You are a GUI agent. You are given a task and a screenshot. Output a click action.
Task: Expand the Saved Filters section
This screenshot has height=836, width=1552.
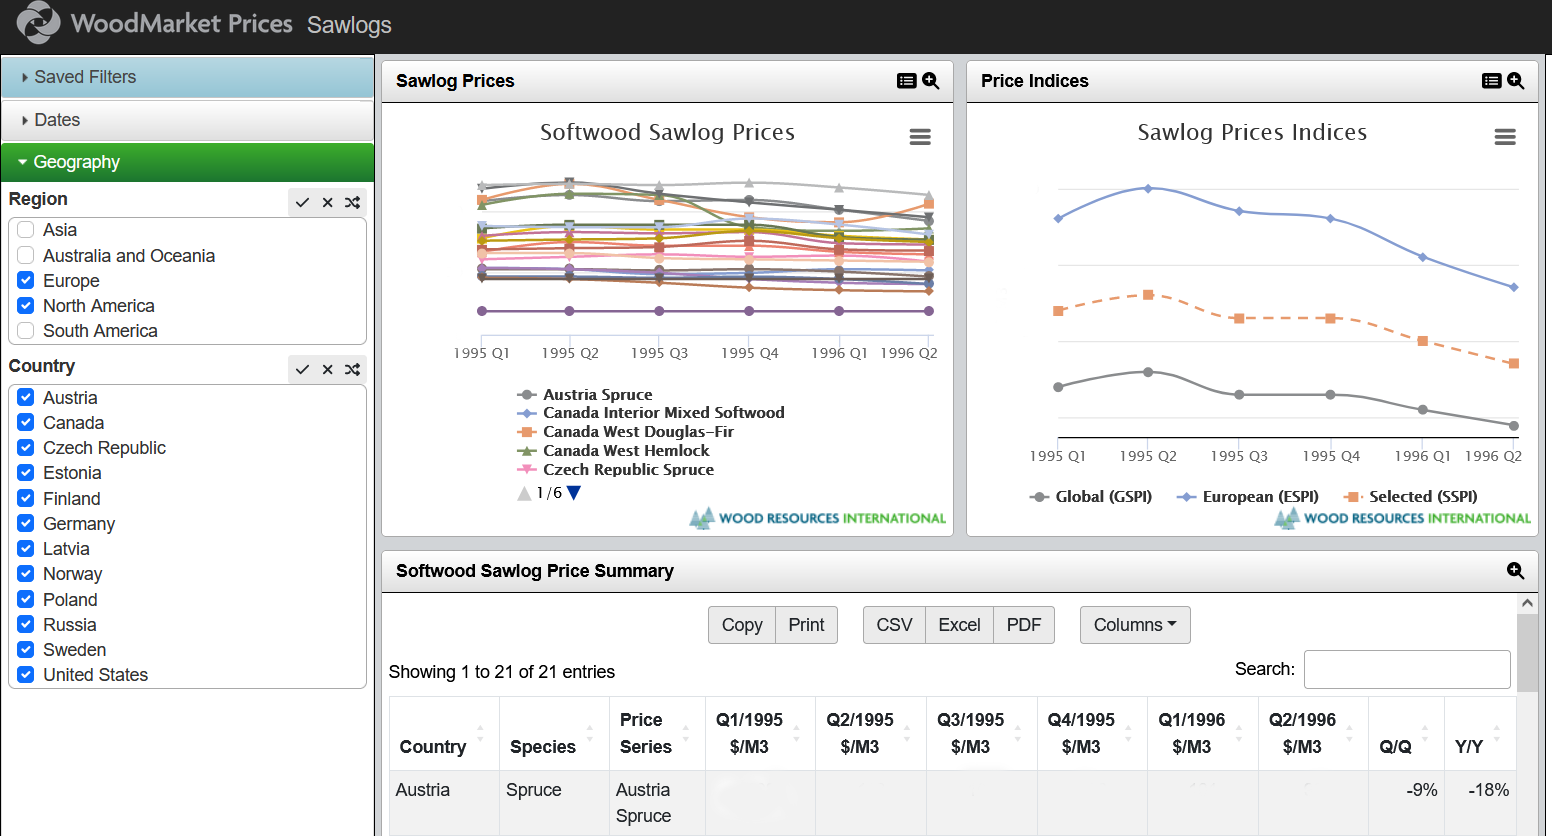[x=85, y=77]
